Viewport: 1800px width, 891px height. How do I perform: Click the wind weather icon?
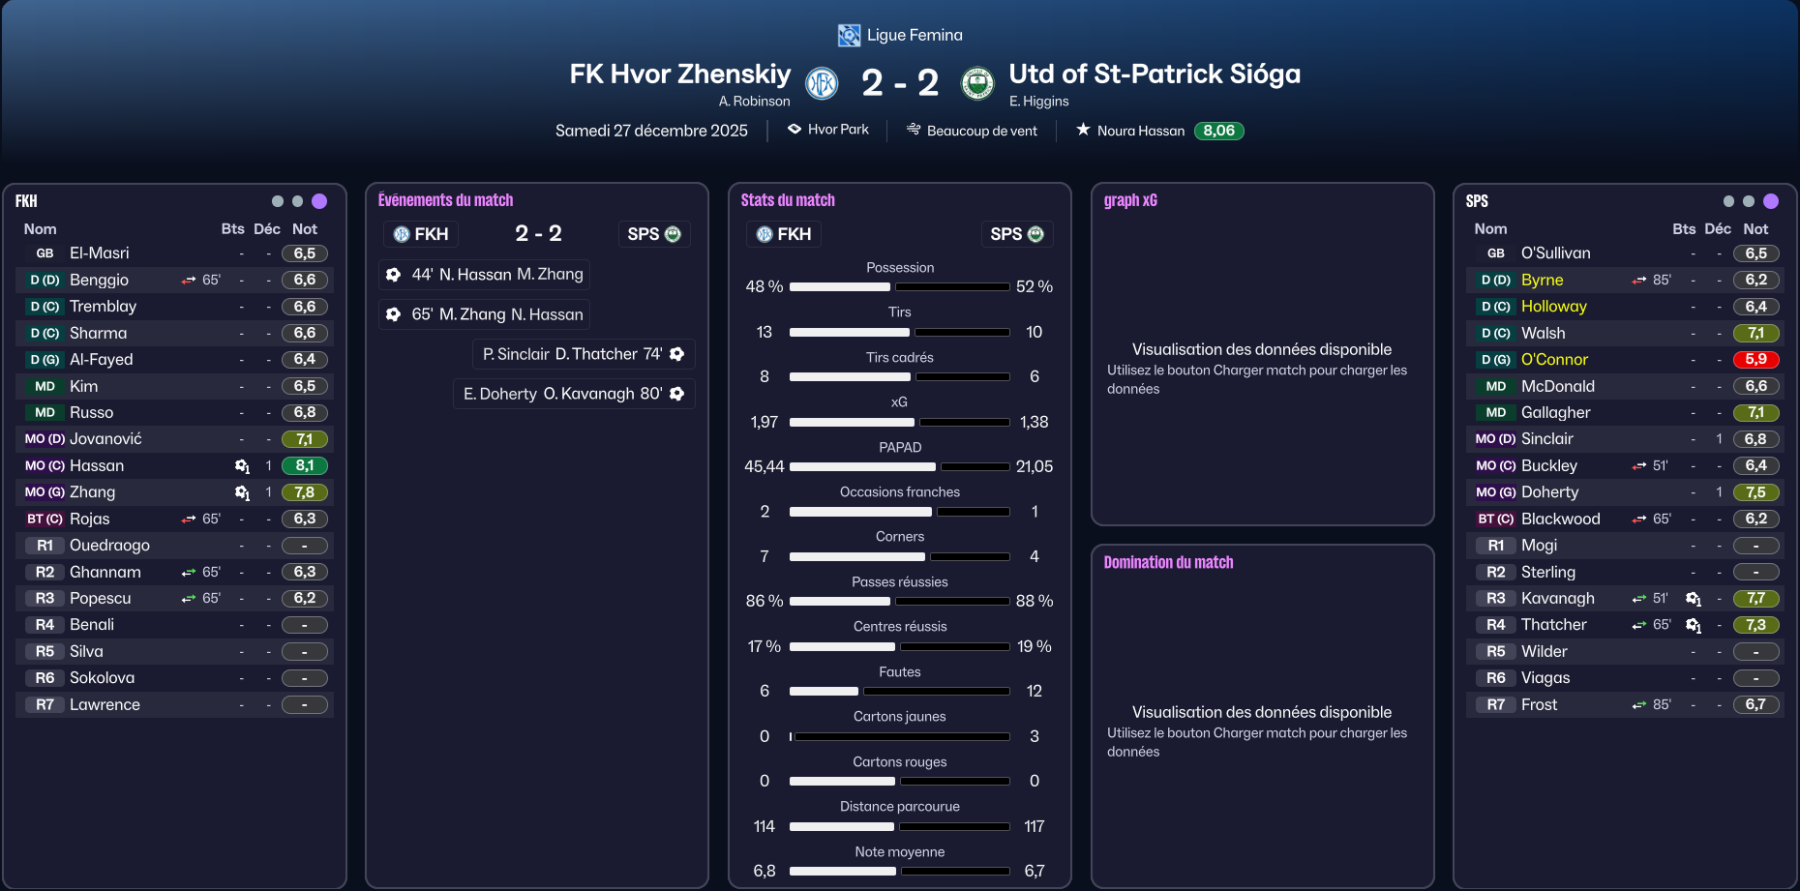913,130
